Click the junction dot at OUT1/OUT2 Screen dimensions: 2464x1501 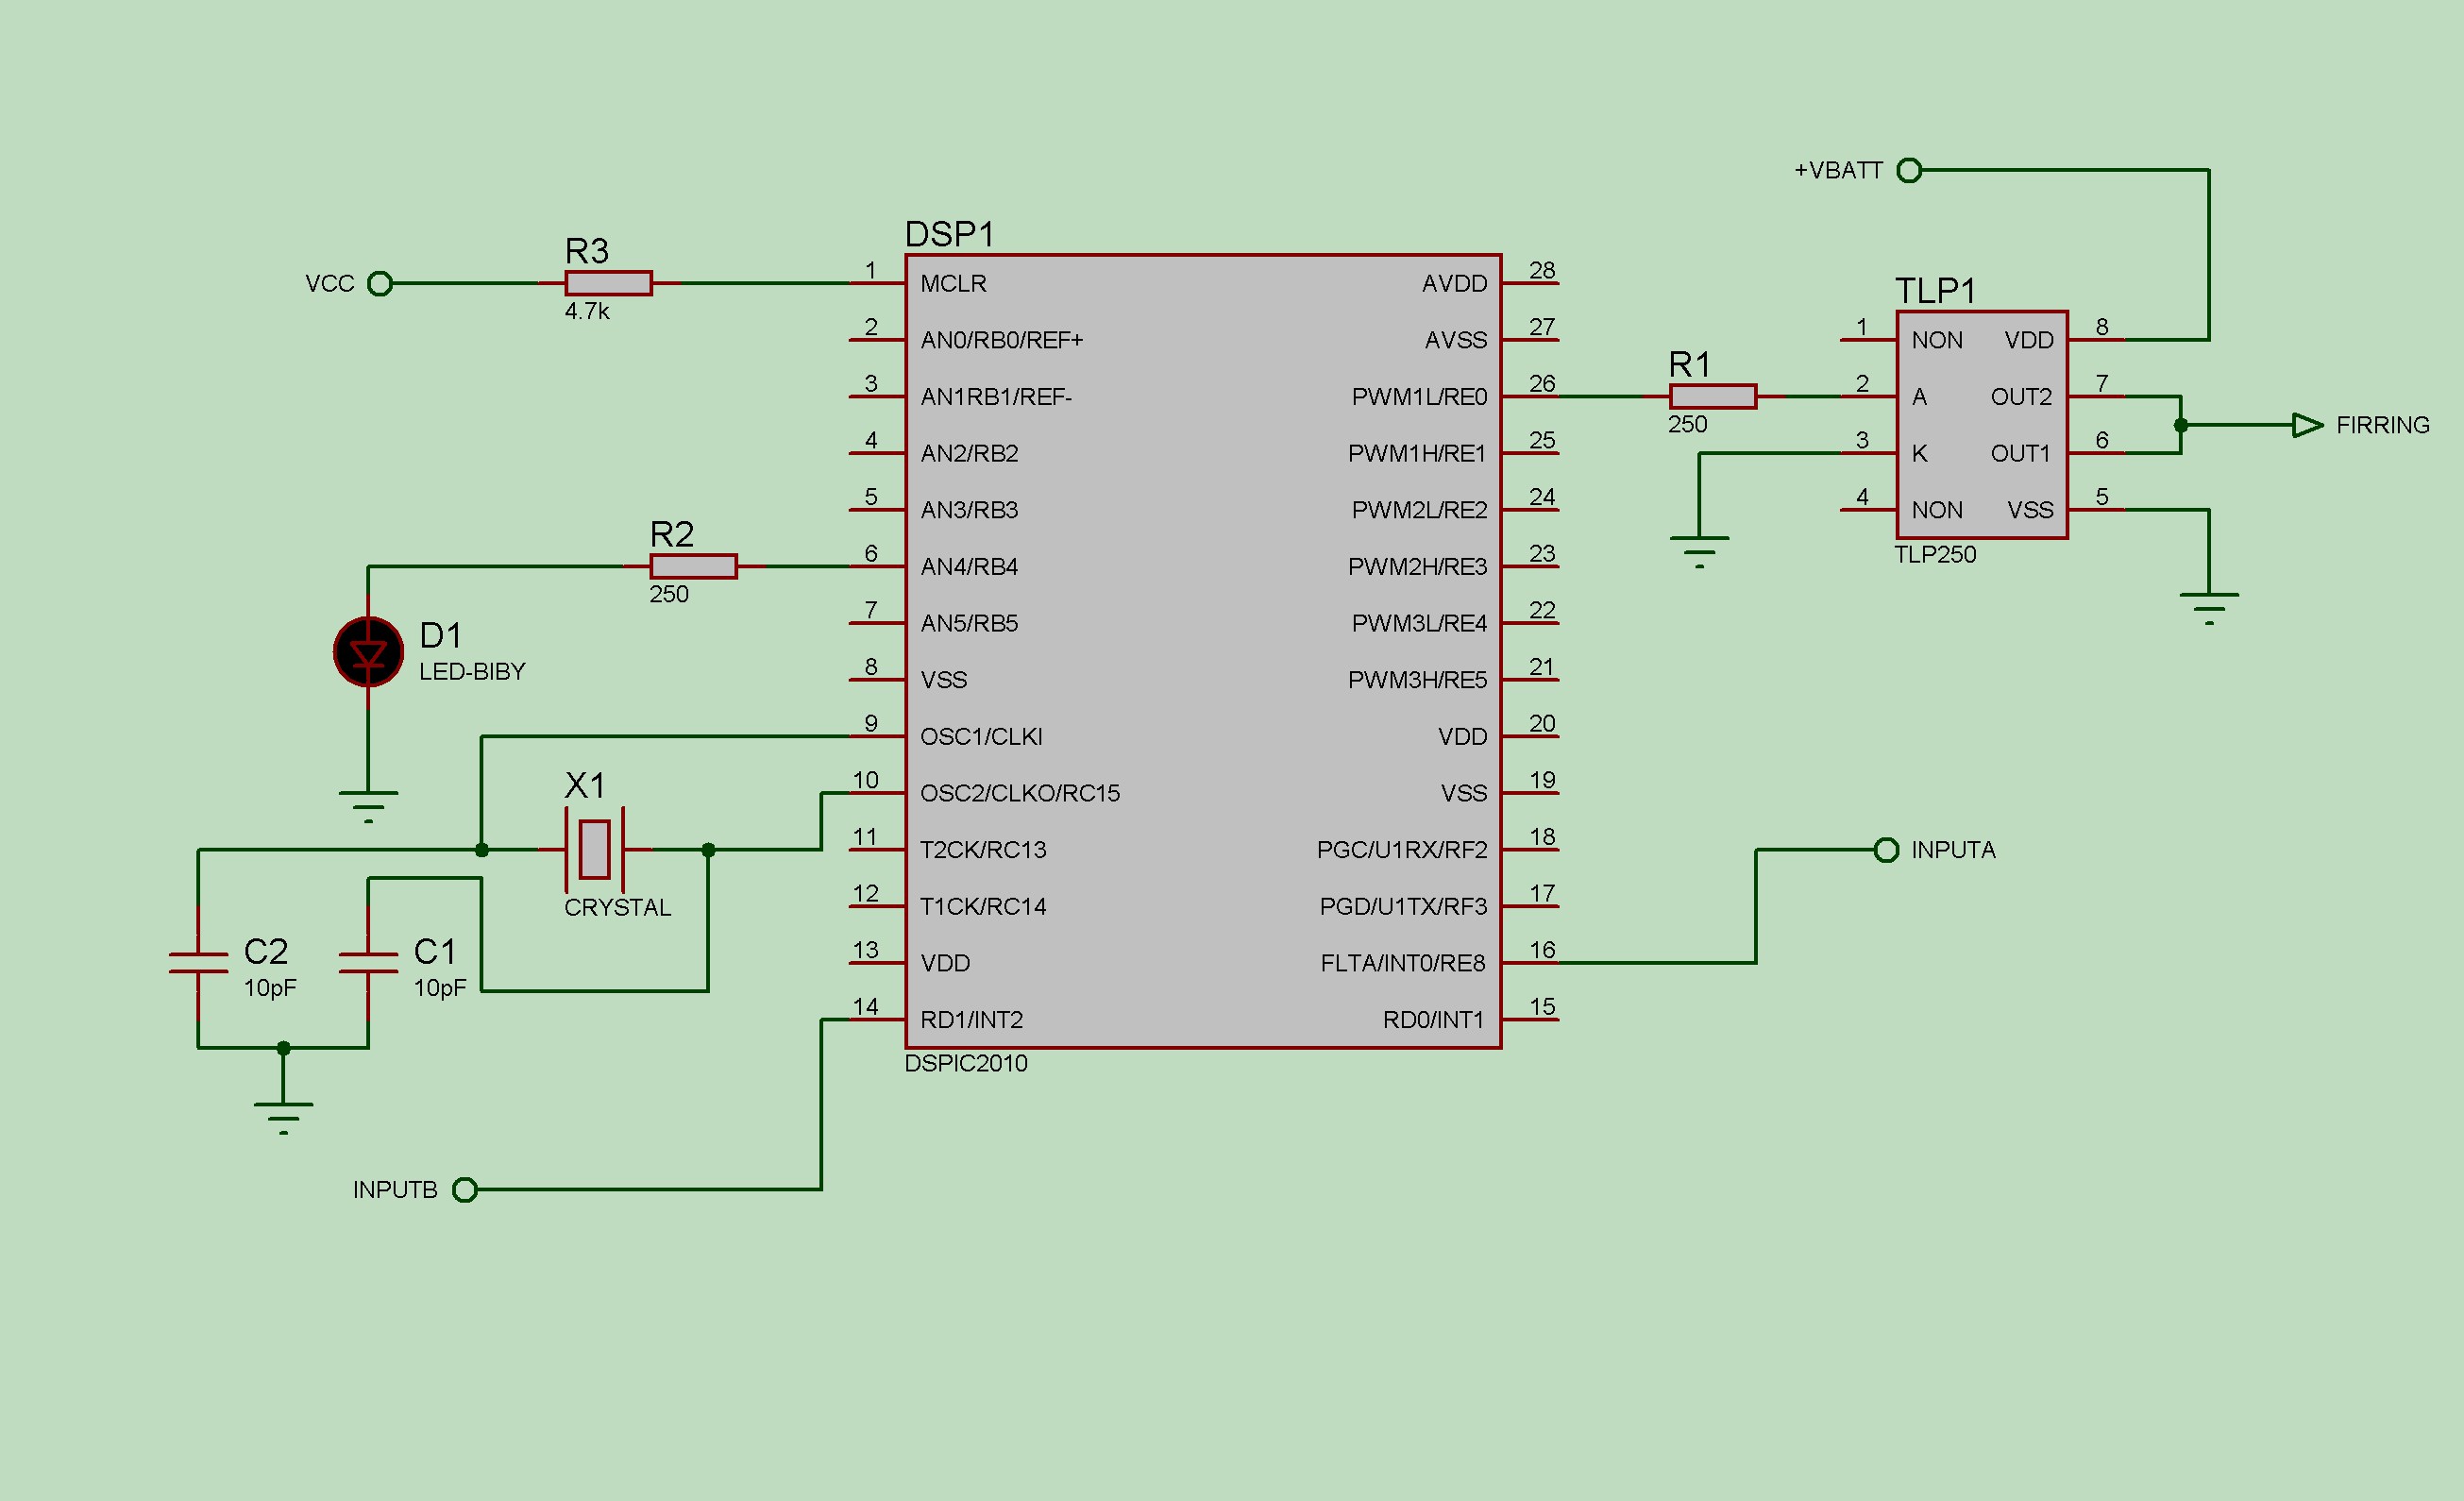pyautogui.click(x=2181, y=425)
